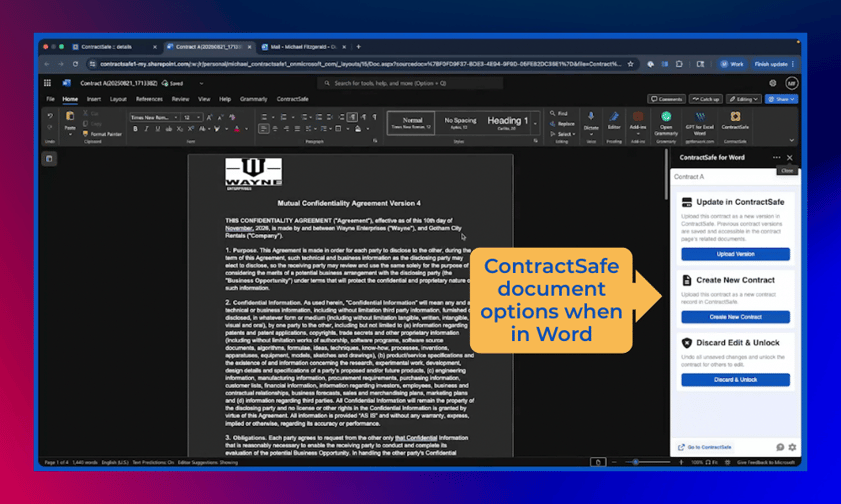Open document title dropdown next to Saved

pyautogui.click(x=201, y=84)
